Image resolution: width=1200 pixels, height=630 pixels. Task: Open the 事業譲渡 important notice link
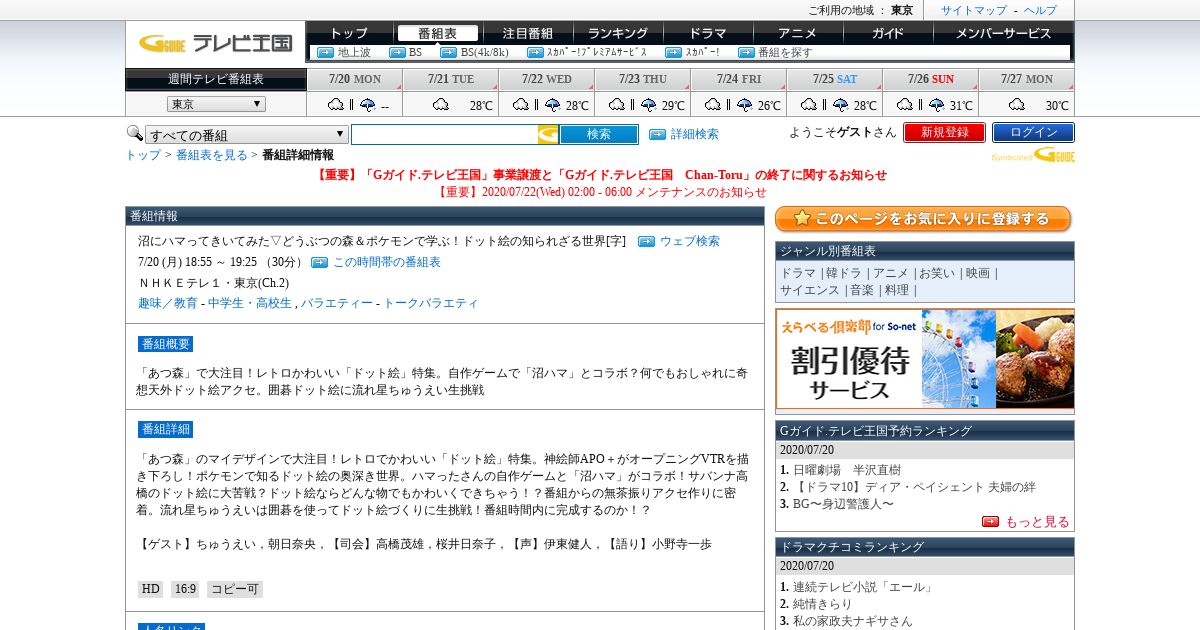pyautogui.click(x=601, y=175)
